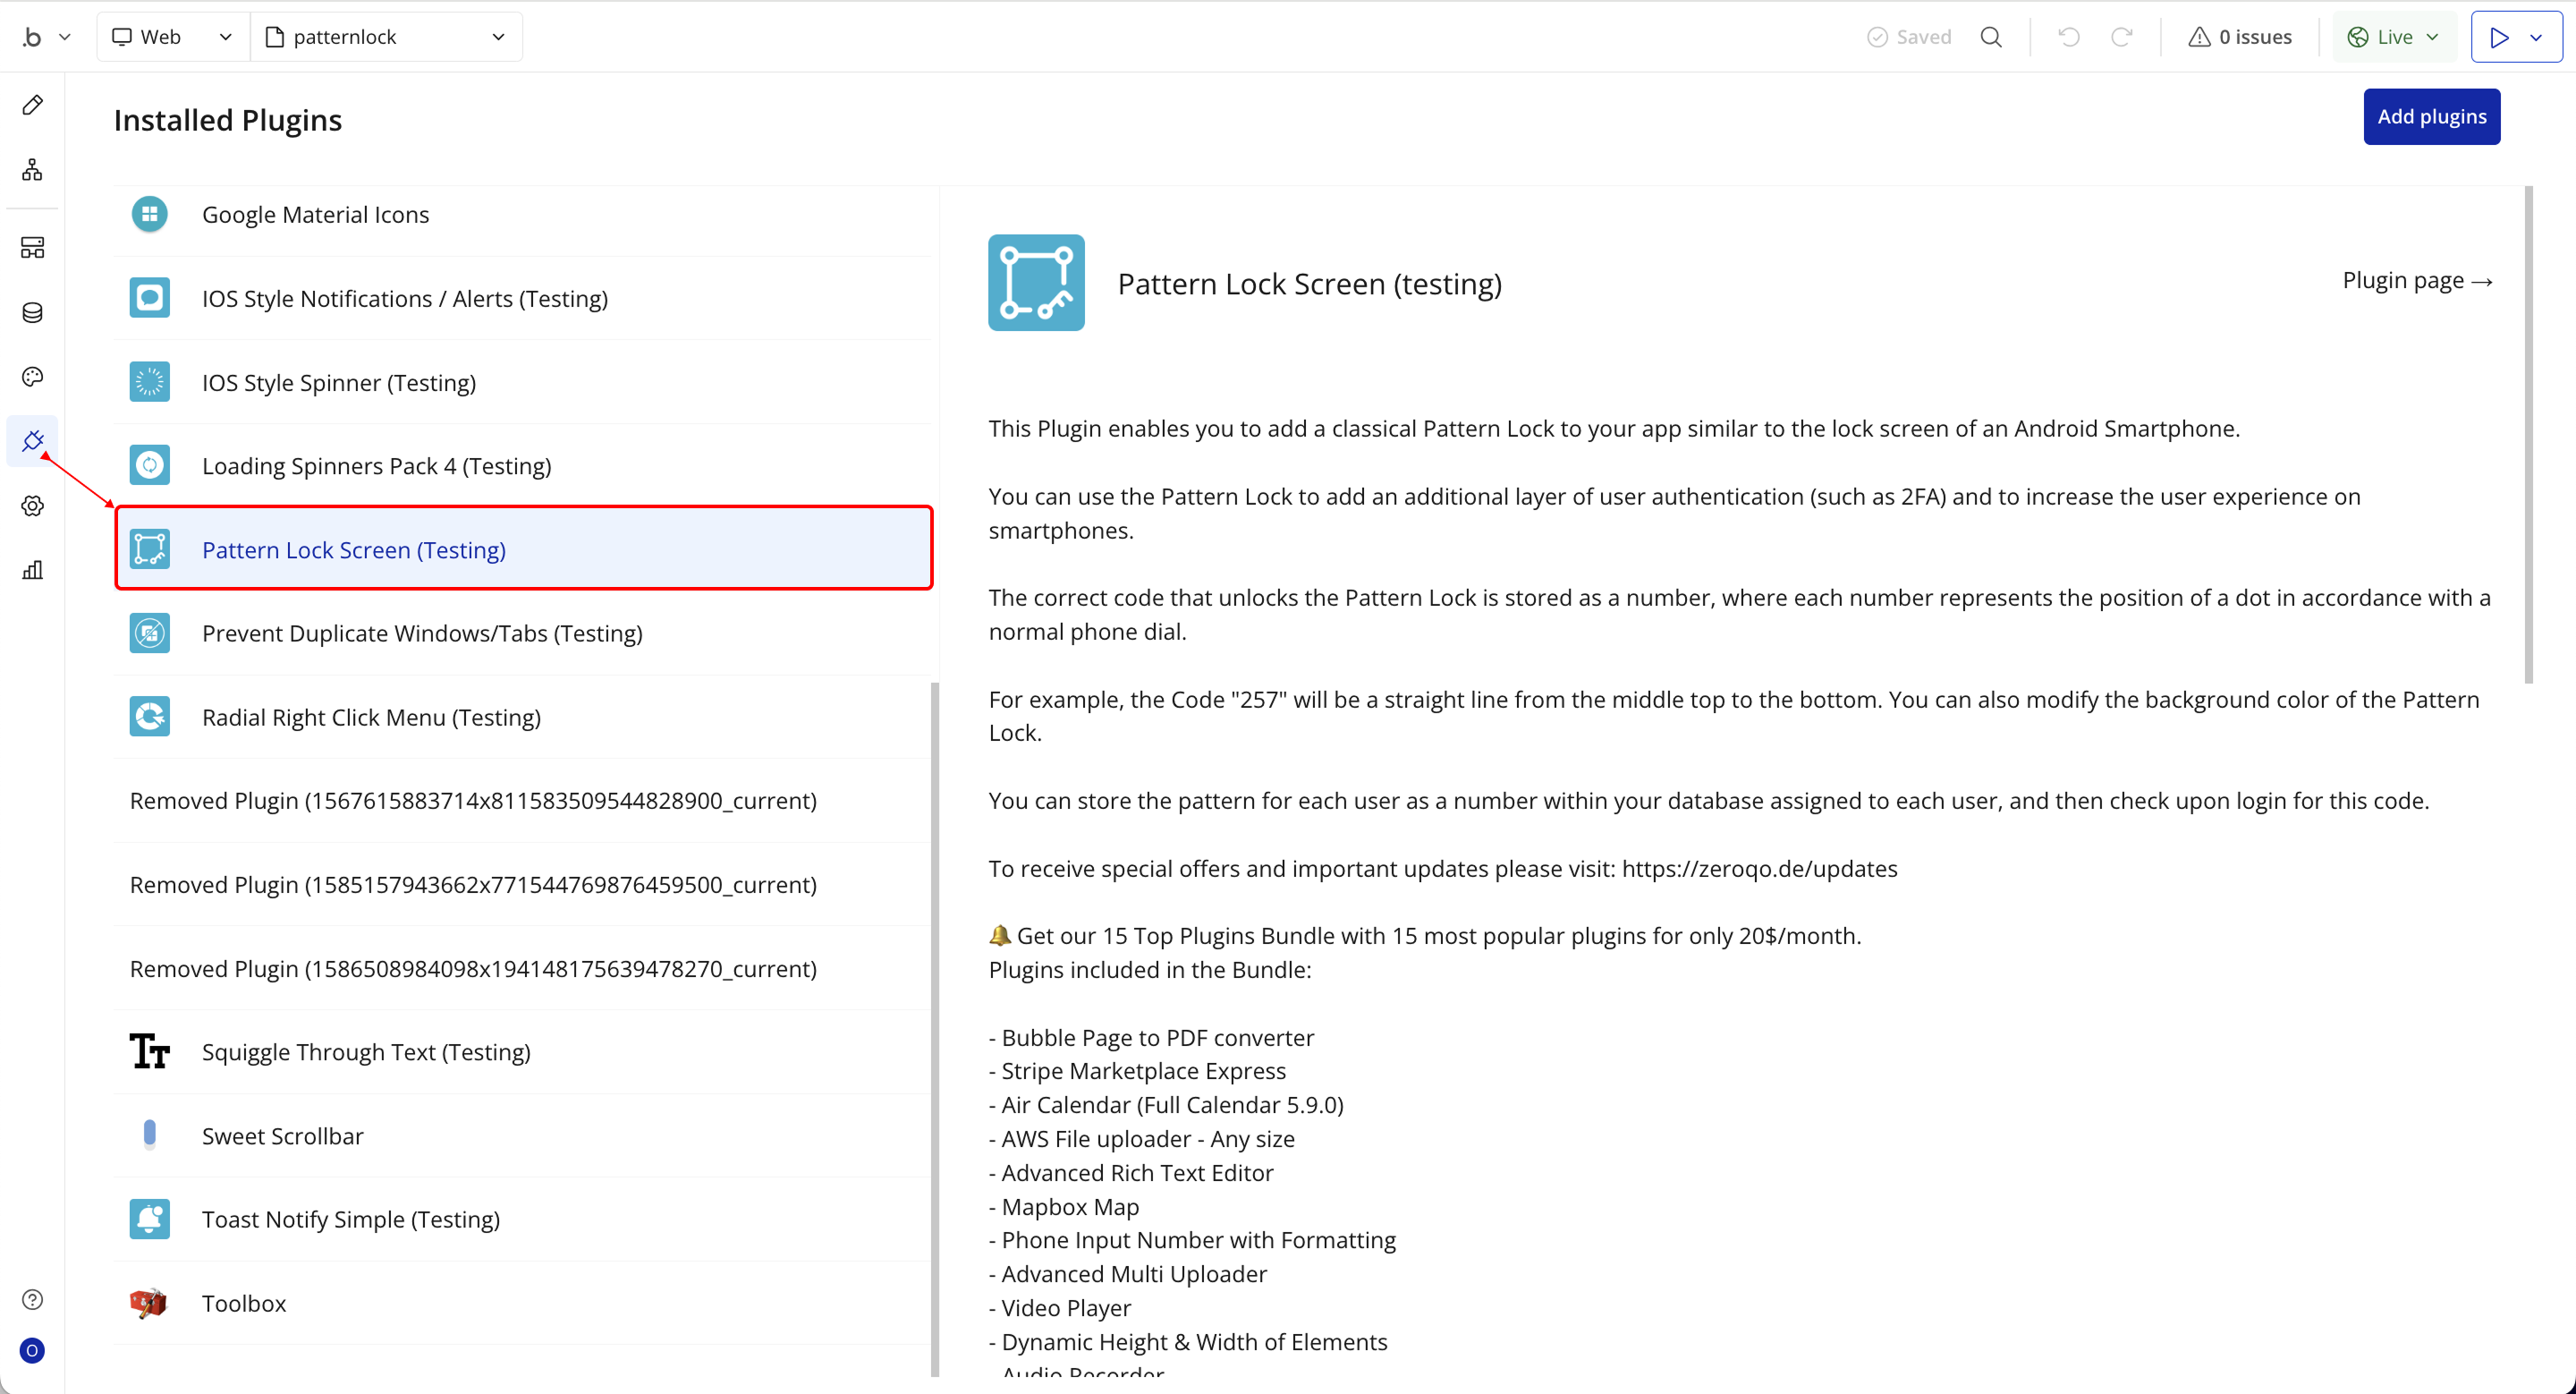Open the Styles palette icon
This screenshot has width=2576, height=1394.
pos(32,377)
